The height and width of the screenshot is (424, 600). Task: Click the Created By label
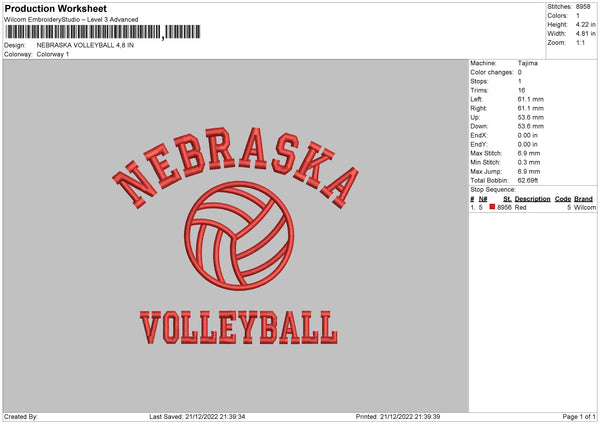pyautogui.click(x=21, y=417)
